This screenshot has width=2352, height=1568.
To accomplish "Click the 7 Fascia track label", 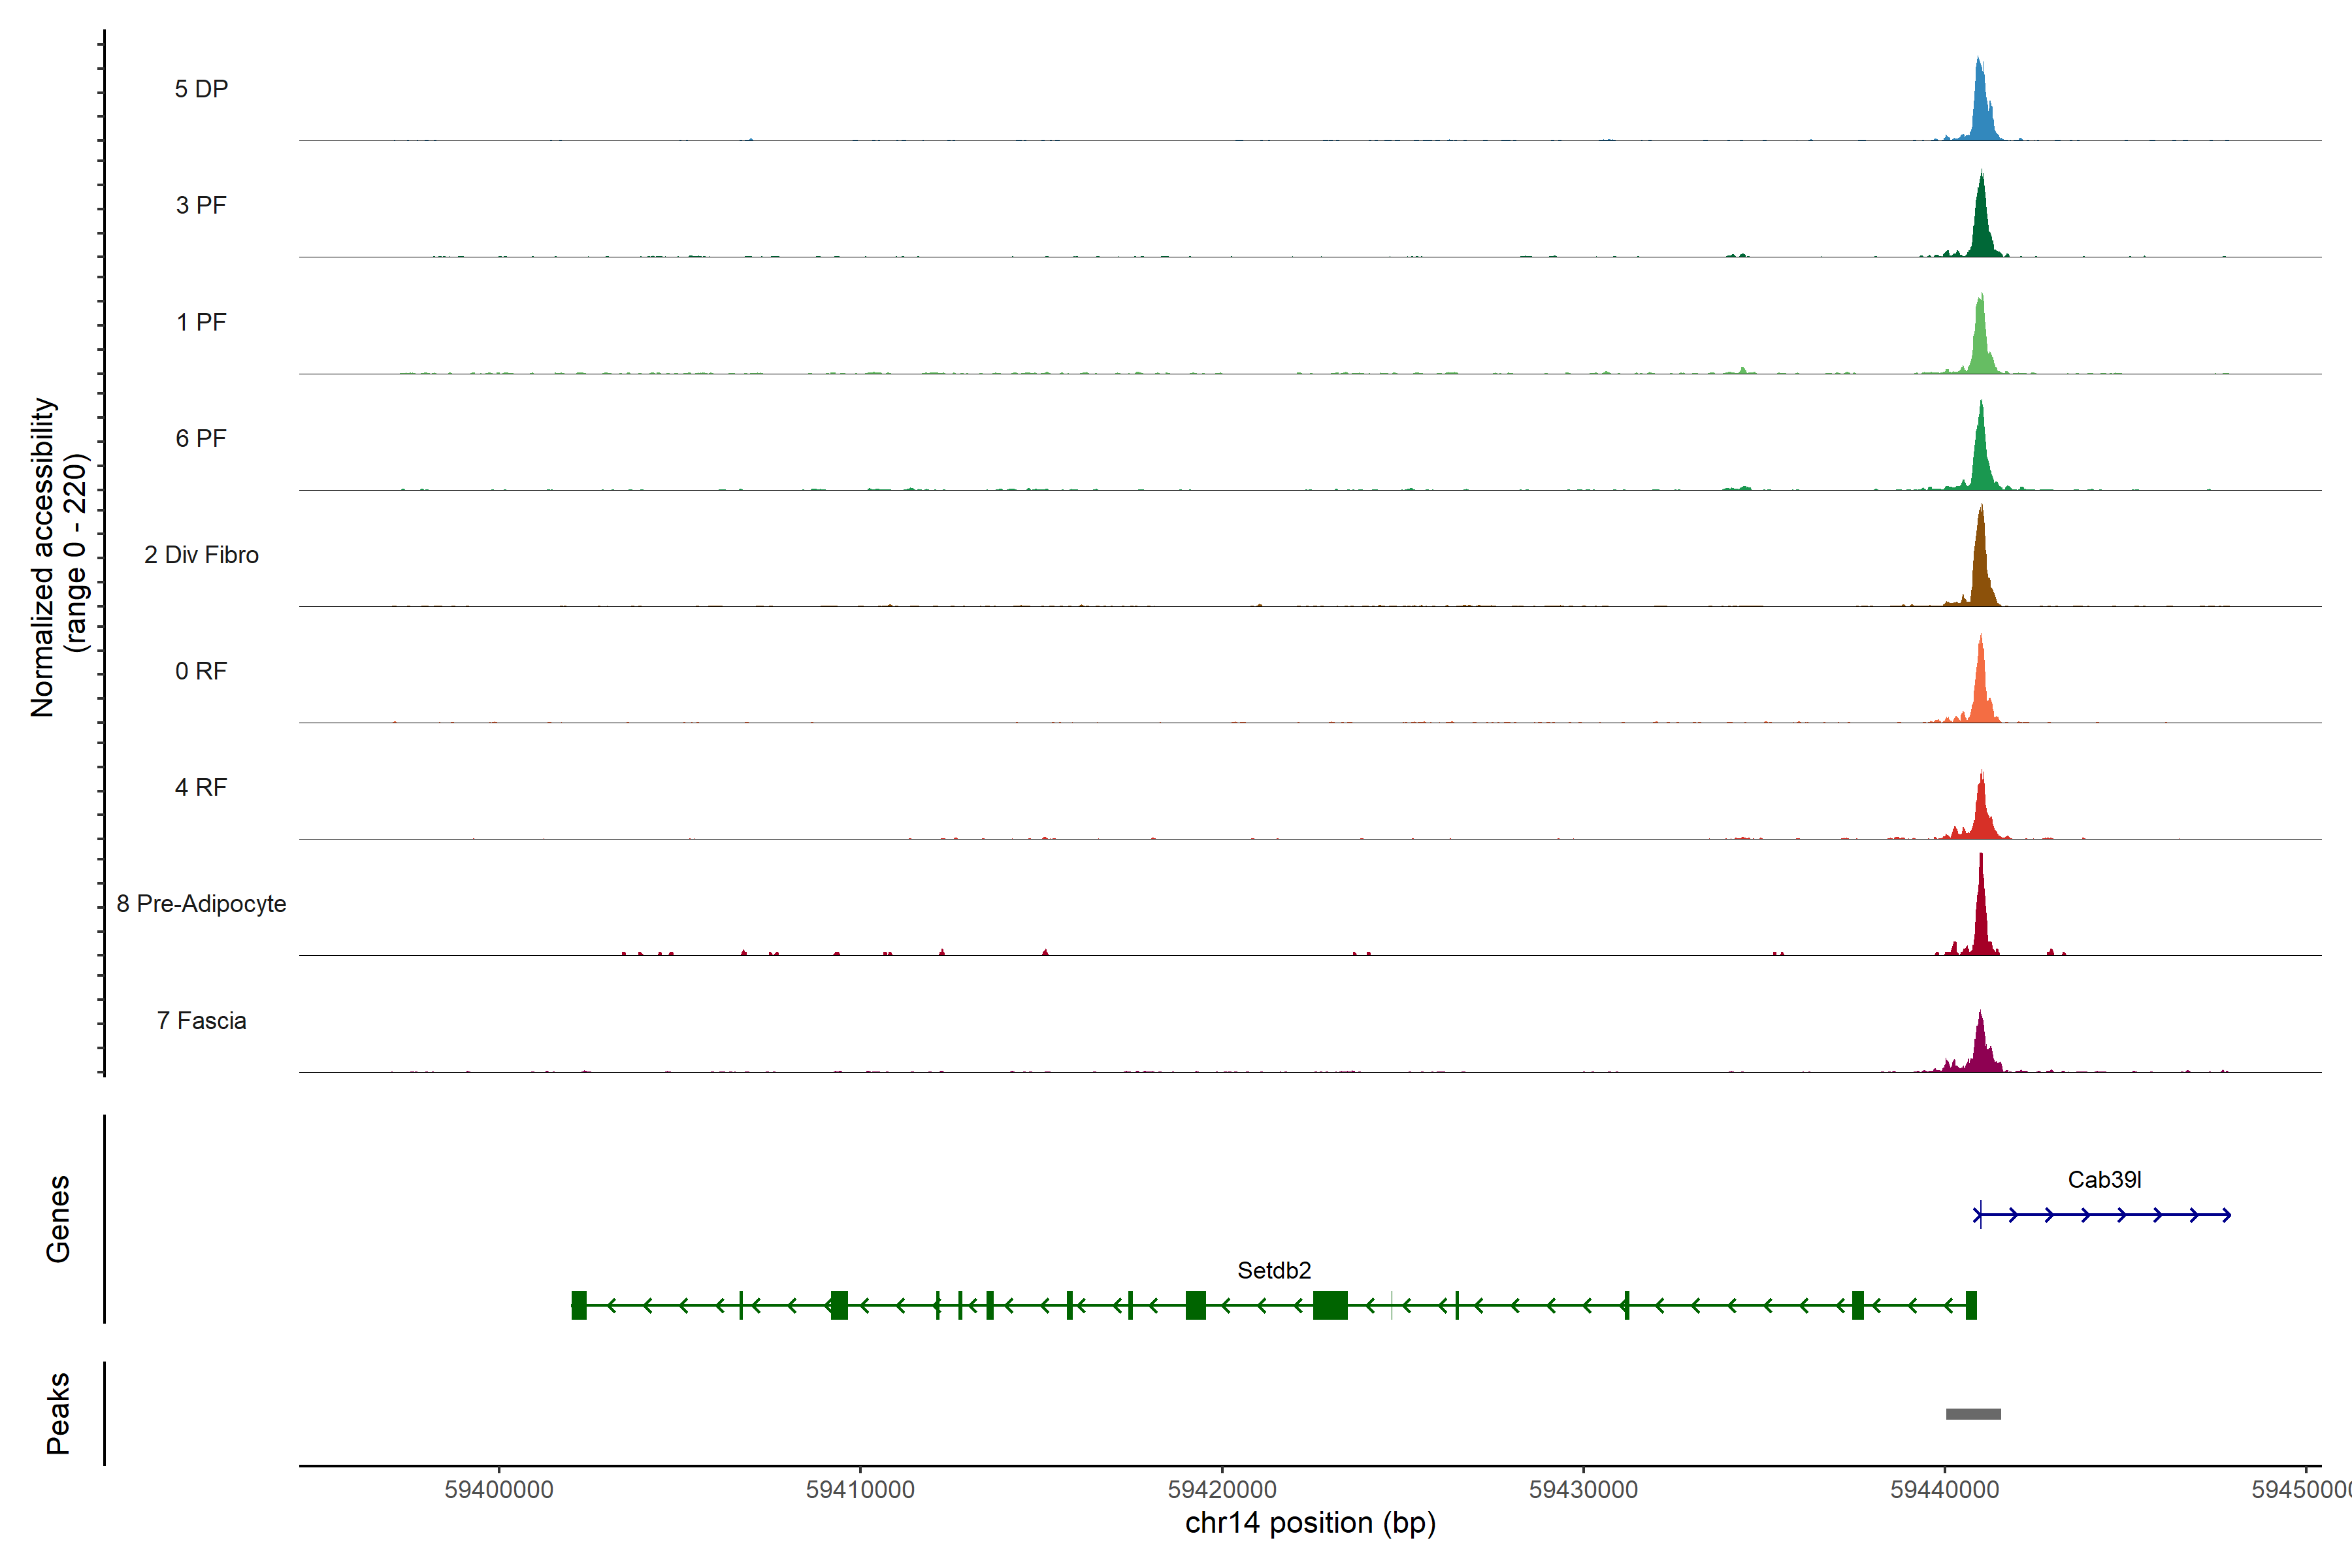I will pyautogui.click(x=201, y=1021).
